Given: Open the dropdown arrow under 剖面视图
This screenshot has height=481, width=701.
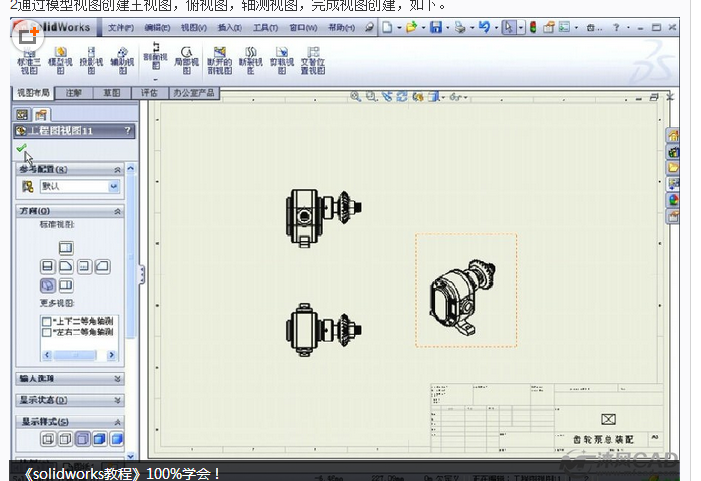Looking at the screenshot, I should (x=156, y=80).
